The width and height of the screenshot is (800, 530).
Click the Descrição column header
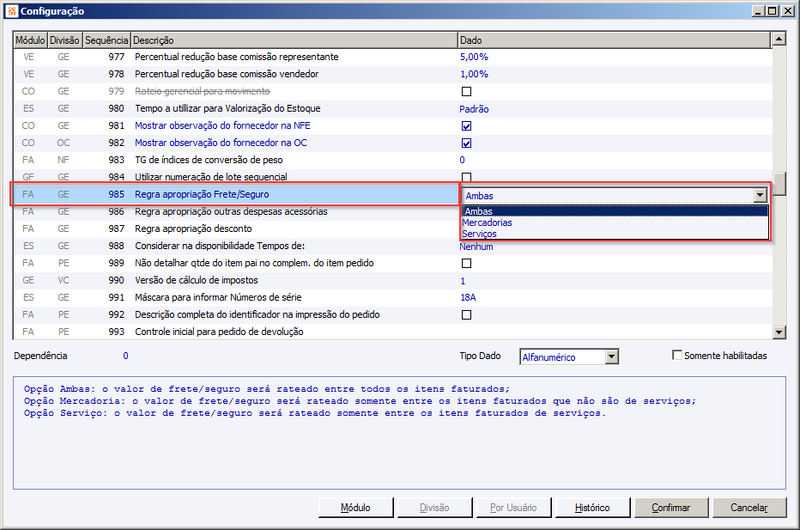click(294, 40)
